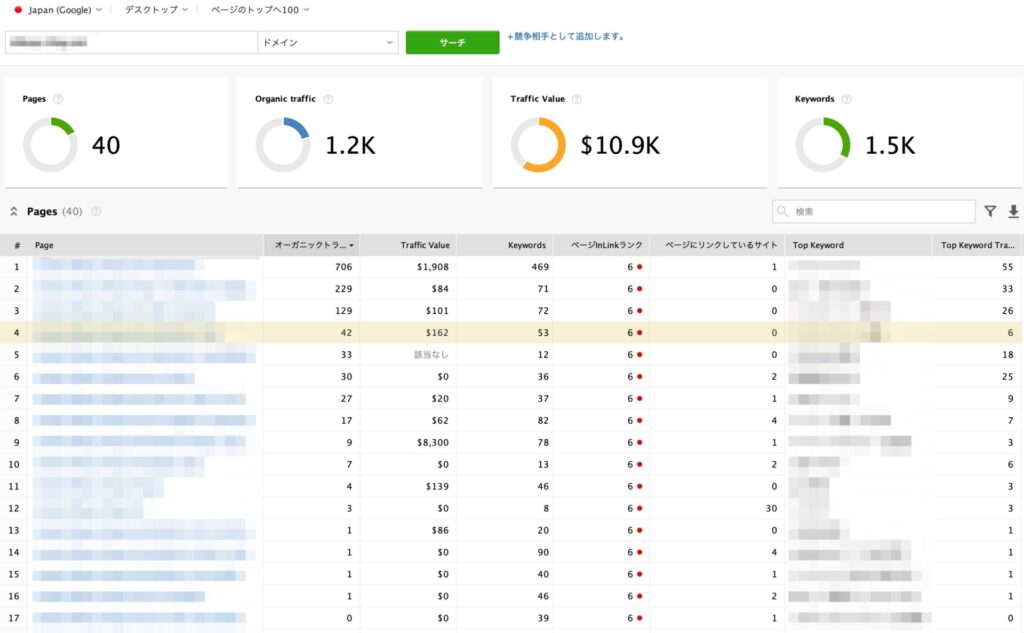Click the magnifier icon in the search box

pos(782,212)
